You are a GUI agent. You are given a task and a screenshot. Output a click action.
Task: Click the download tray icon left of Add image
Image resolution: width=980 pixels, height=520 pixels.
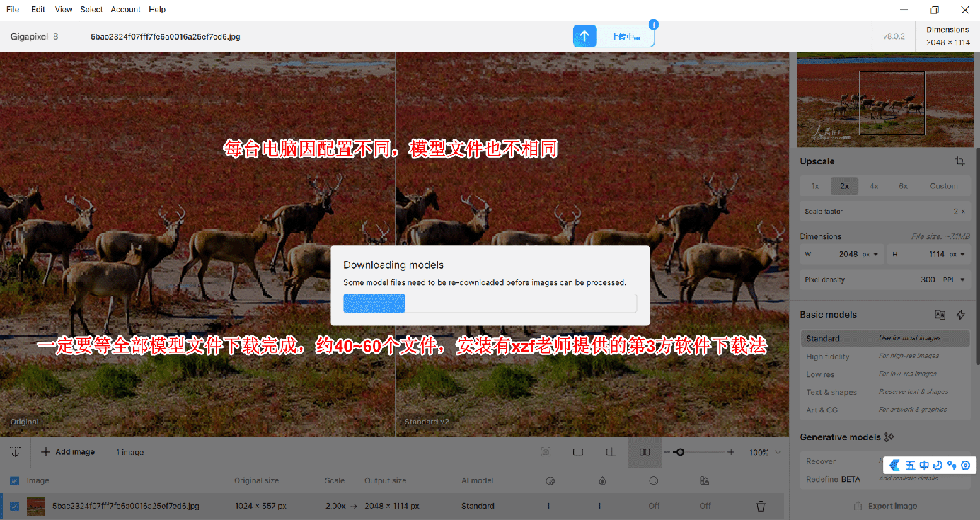click(x=16, y=452)
